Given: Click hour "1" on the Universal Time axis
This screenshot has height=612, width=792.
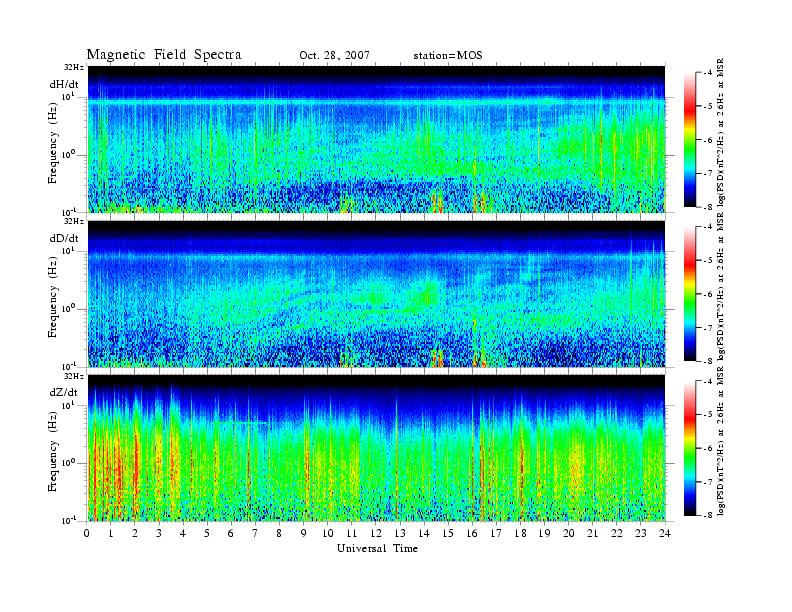Looking at the screenshot, I should click(111, 533).
